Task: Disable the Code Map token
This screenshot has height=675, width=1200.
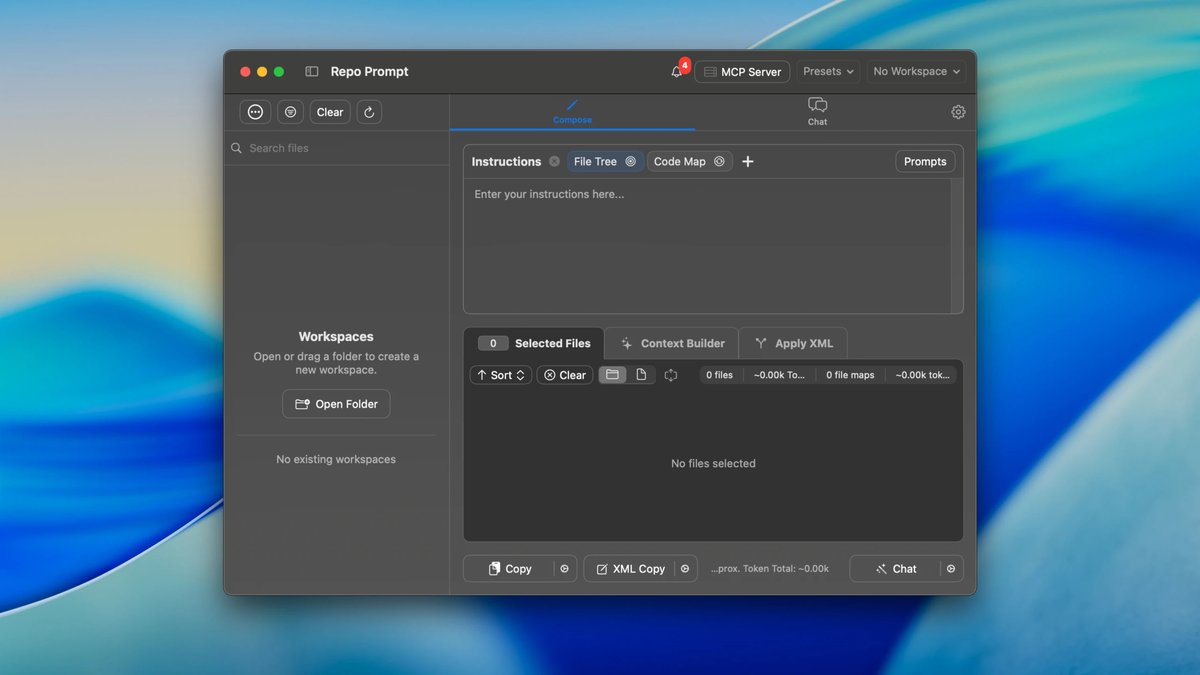Action: click(716, 160)
